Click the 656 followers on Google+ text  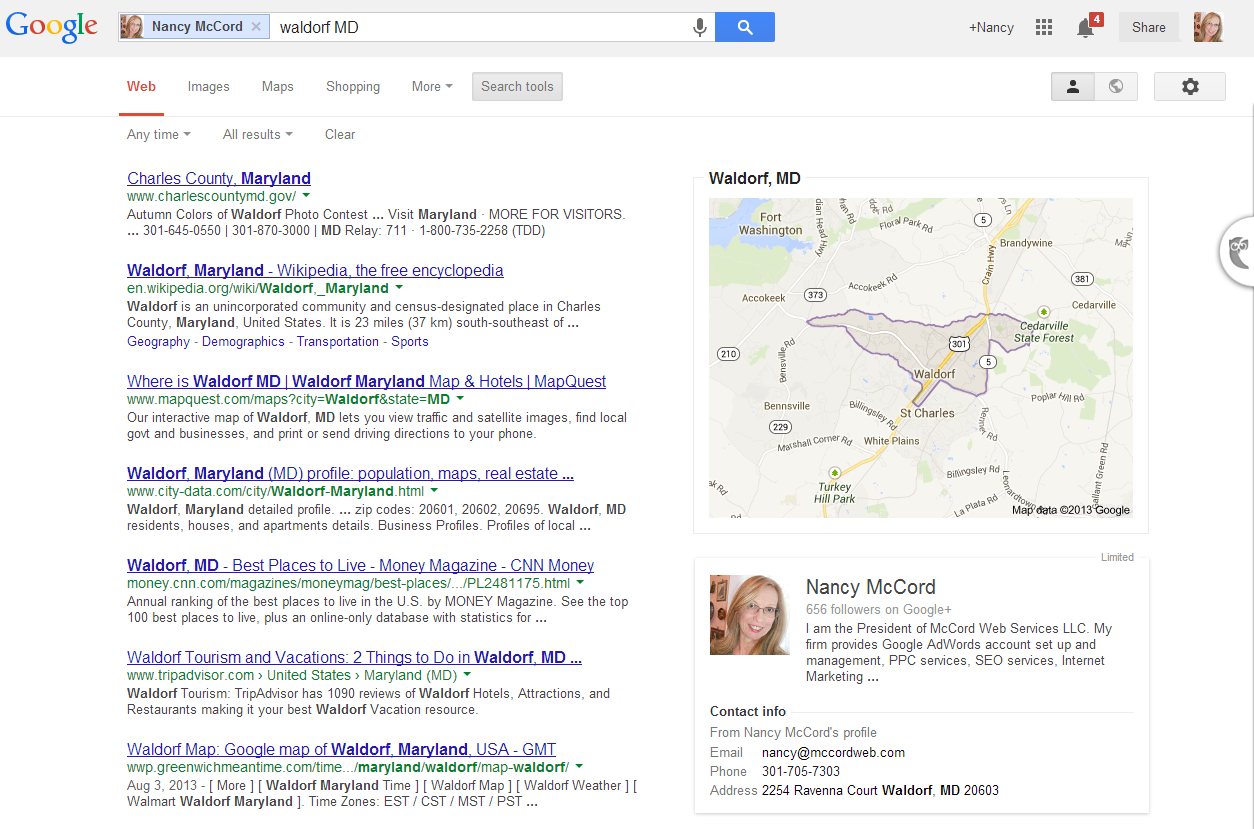point(879,609)
